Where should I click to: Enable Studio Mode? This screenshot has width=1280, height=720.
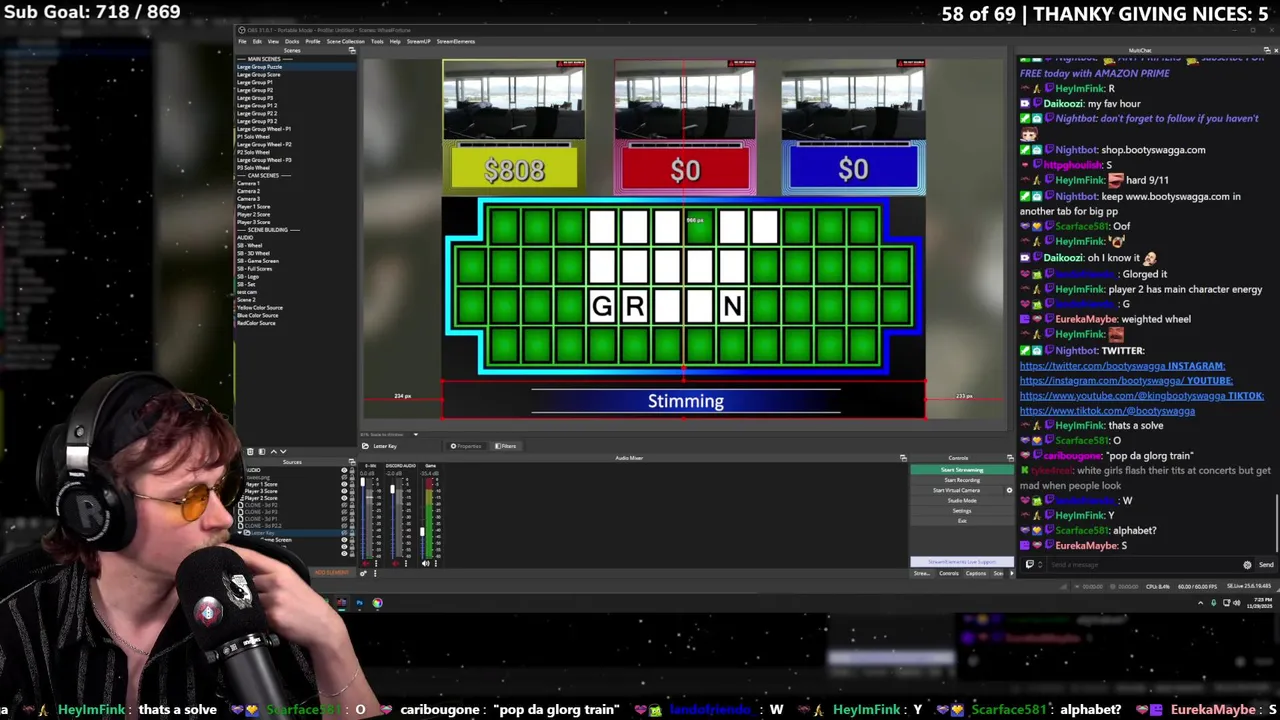tap(962, 501)
